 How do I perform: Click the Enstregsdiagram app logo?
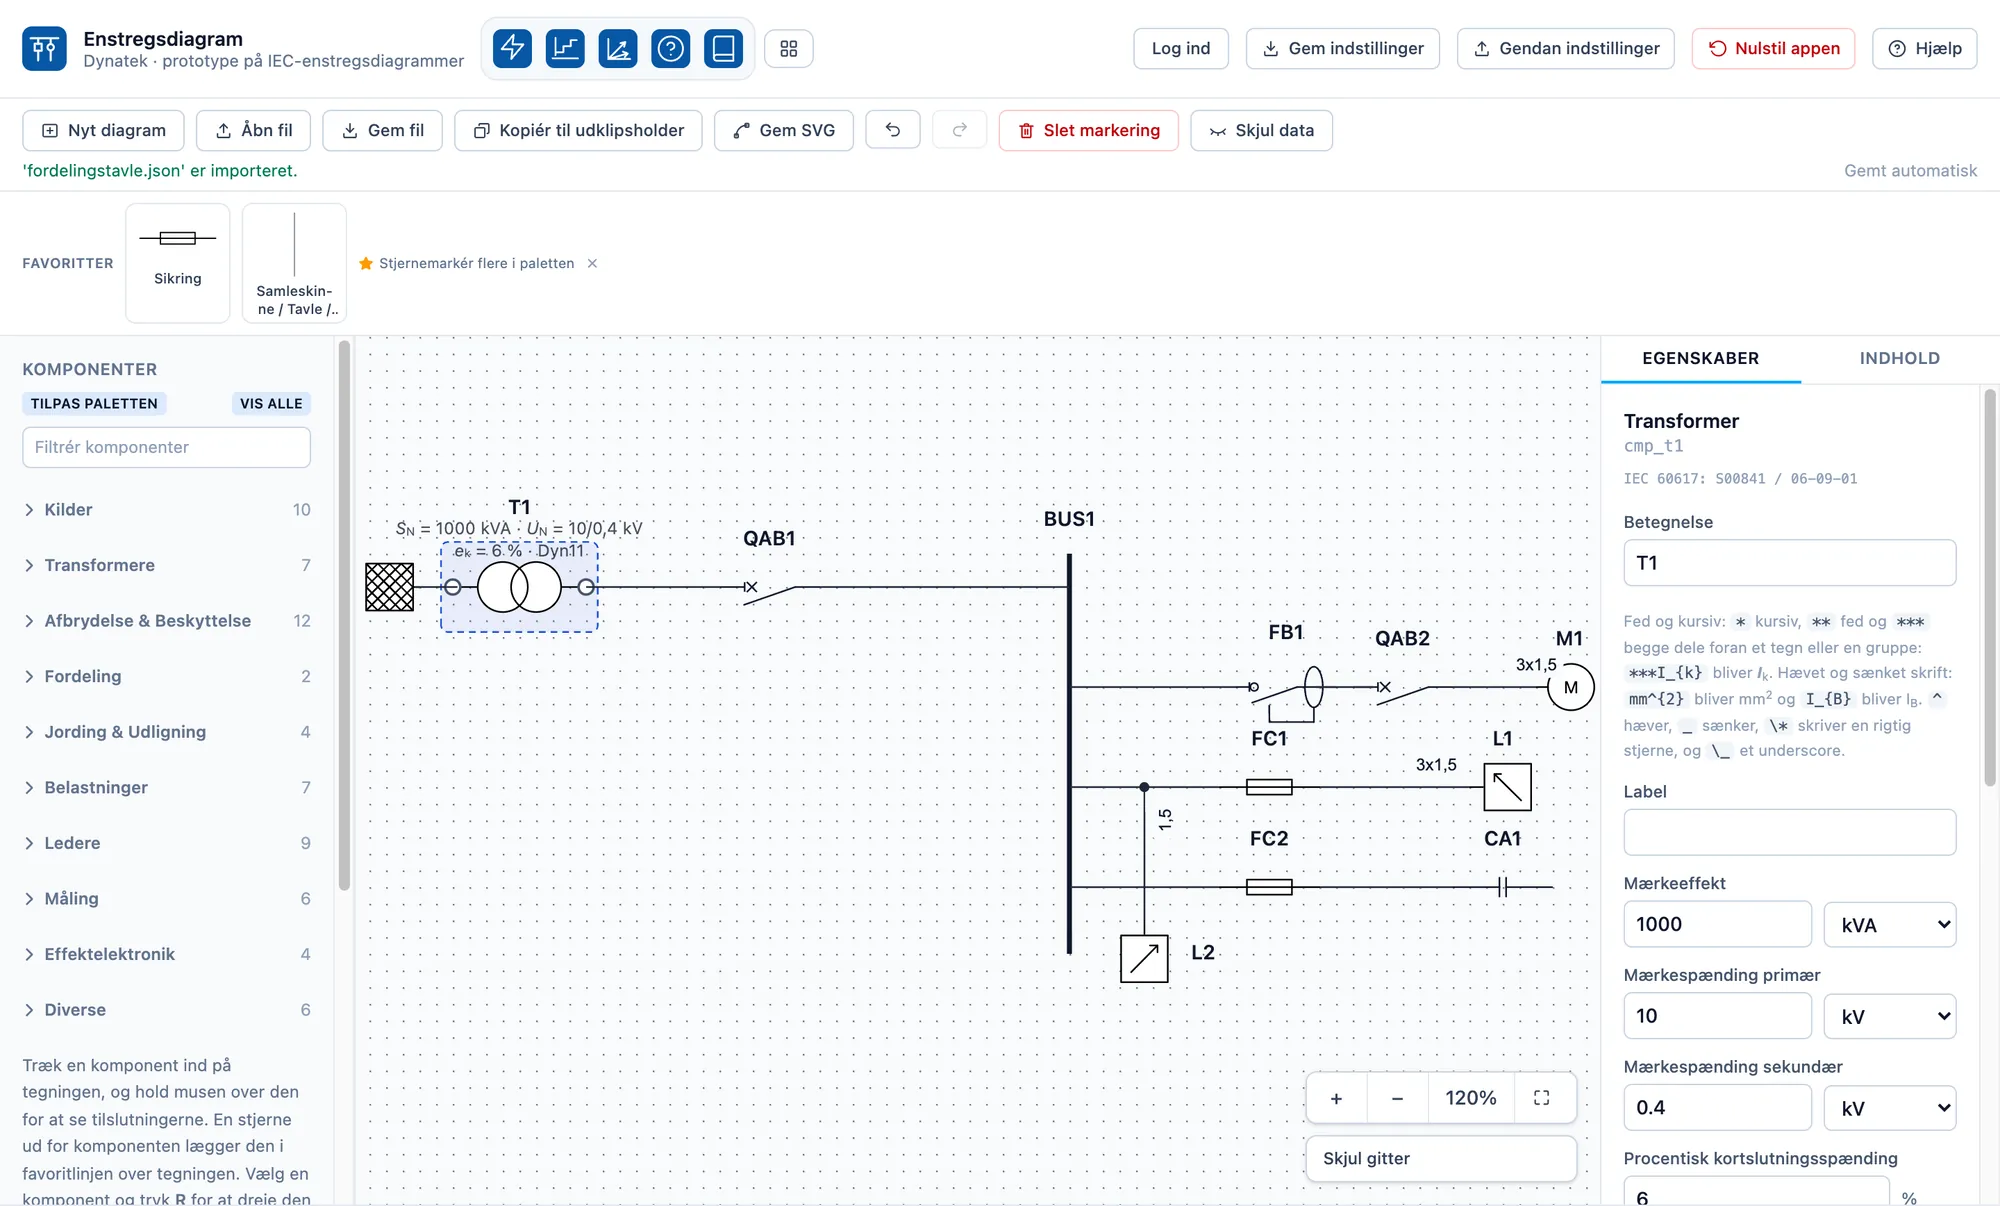pyautogui.click(x=44, y=48)
